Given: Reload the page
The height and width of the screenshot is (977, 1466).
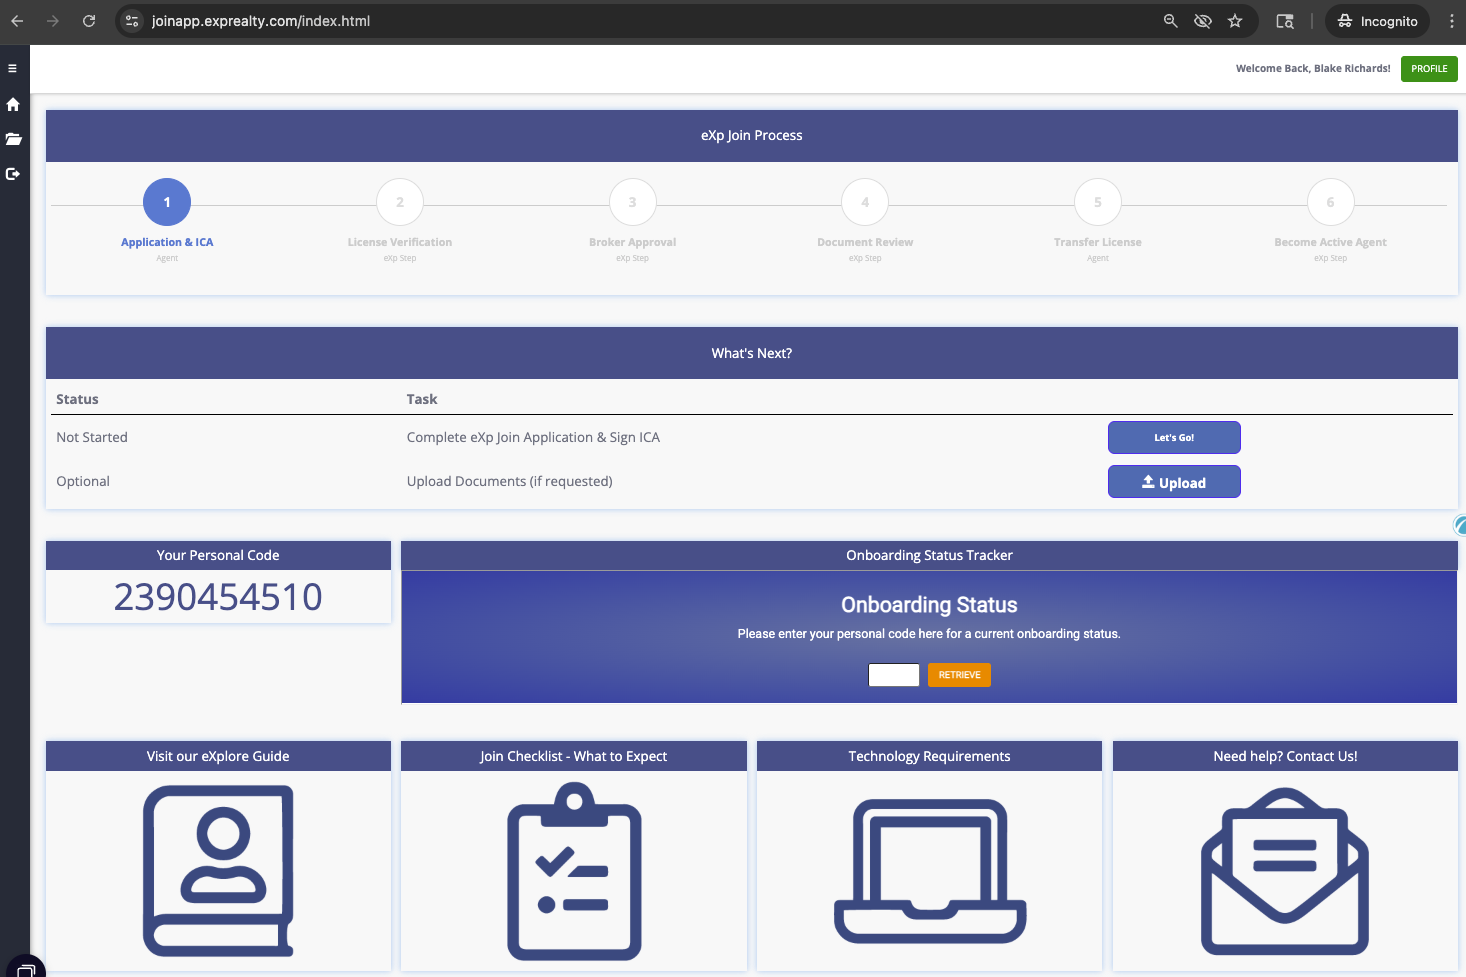Looking at the screenshot, I should 89,21.
